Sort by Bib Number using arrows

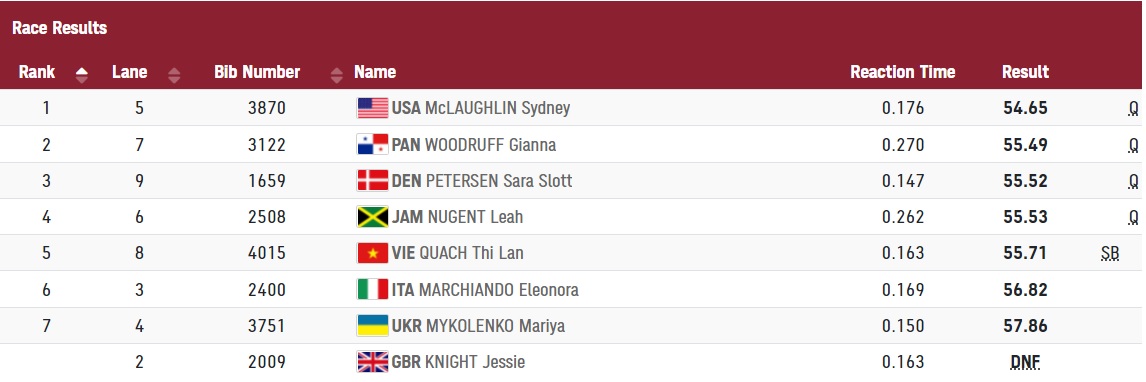coord(336,74)
